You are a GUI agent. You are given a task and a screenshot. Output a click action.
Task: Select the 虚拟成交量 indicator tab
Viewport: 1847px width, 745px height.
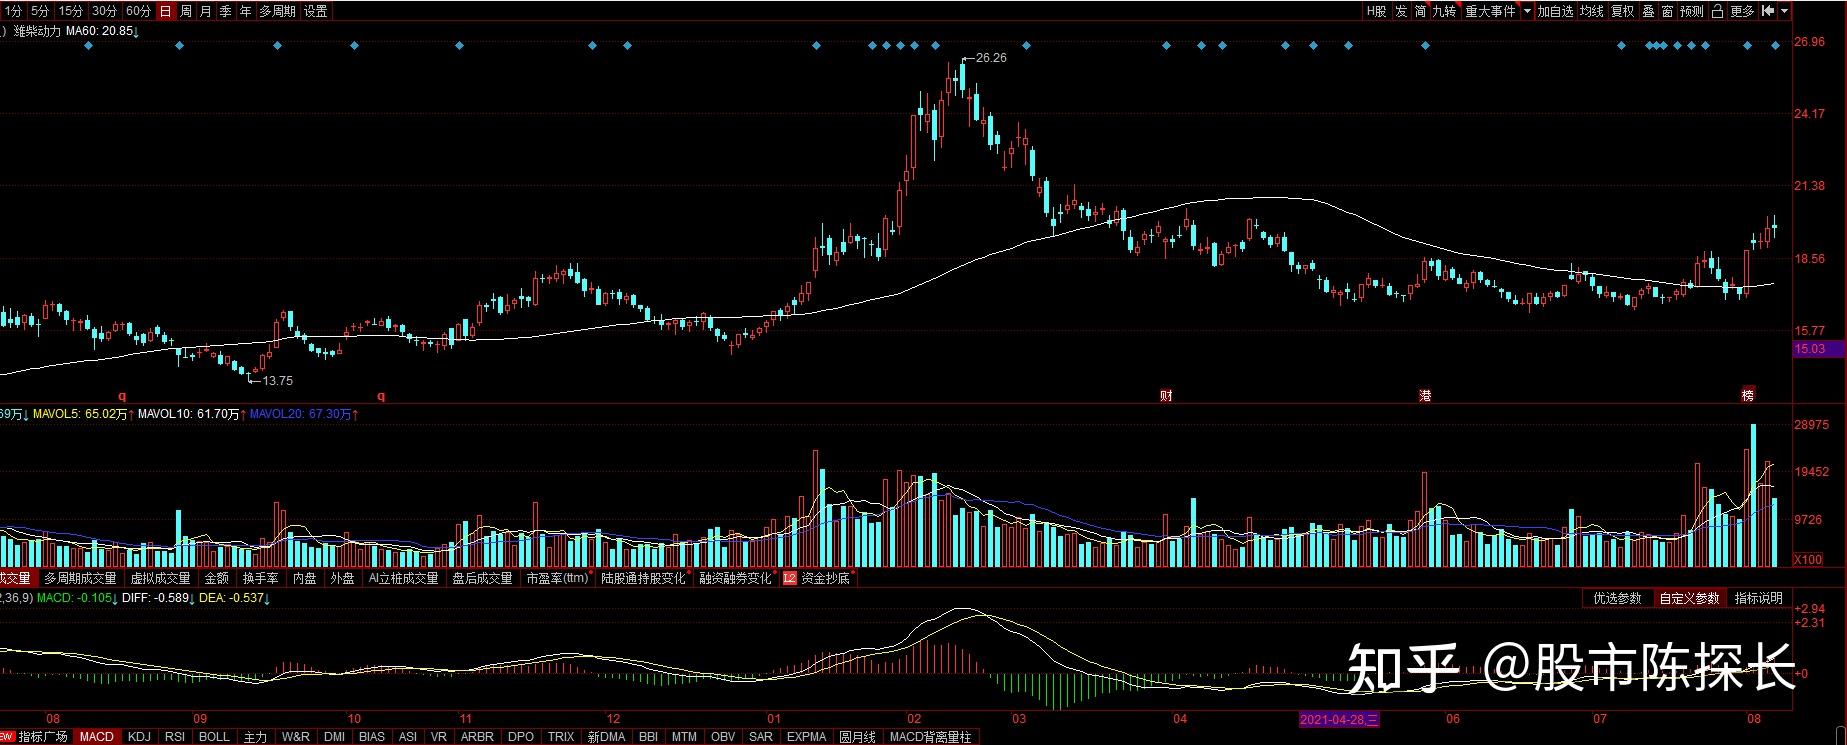(x=160, y=578)
